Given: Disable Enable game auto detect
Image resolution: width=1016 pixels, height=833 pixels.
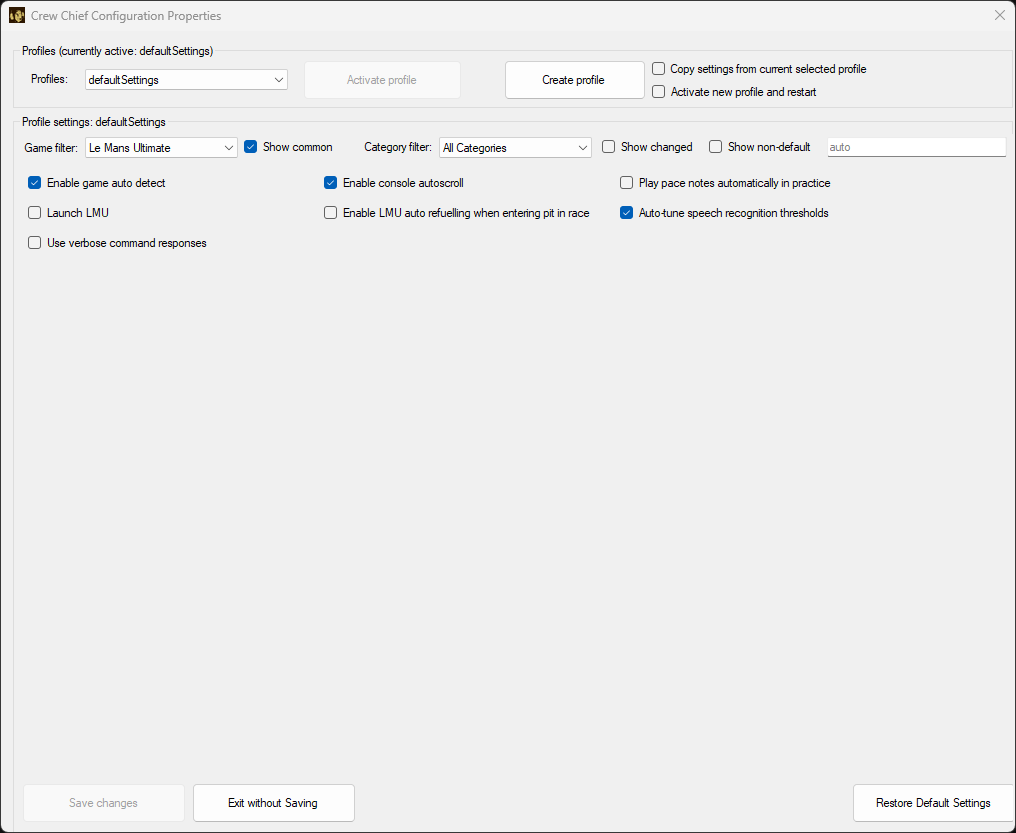Looking at the screenshot, I should 34,182.
